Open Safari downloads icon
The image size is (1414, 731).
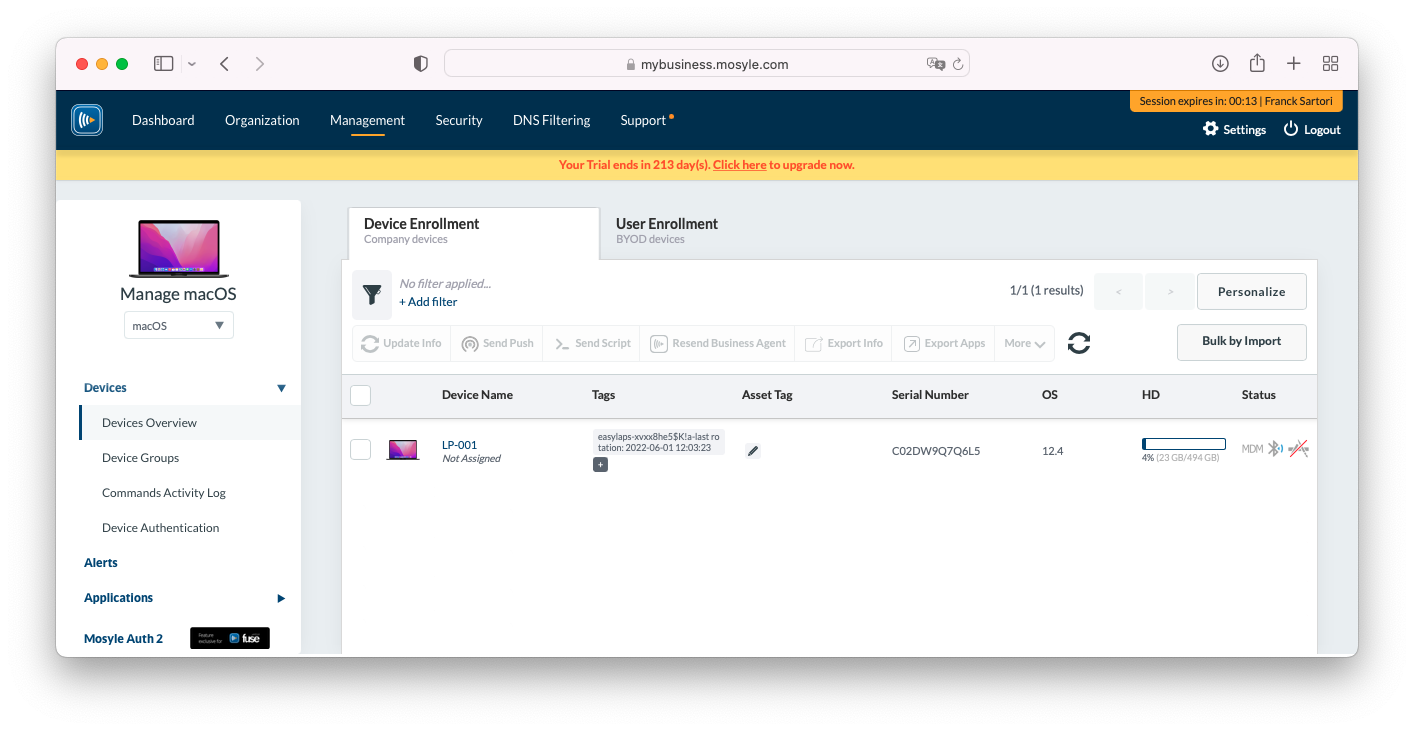pos(1220,64)
